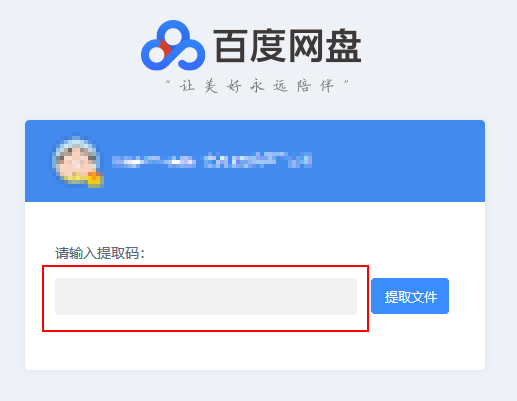
Task: Click the slogan's opening quotation mark
Action: (168, 82)
